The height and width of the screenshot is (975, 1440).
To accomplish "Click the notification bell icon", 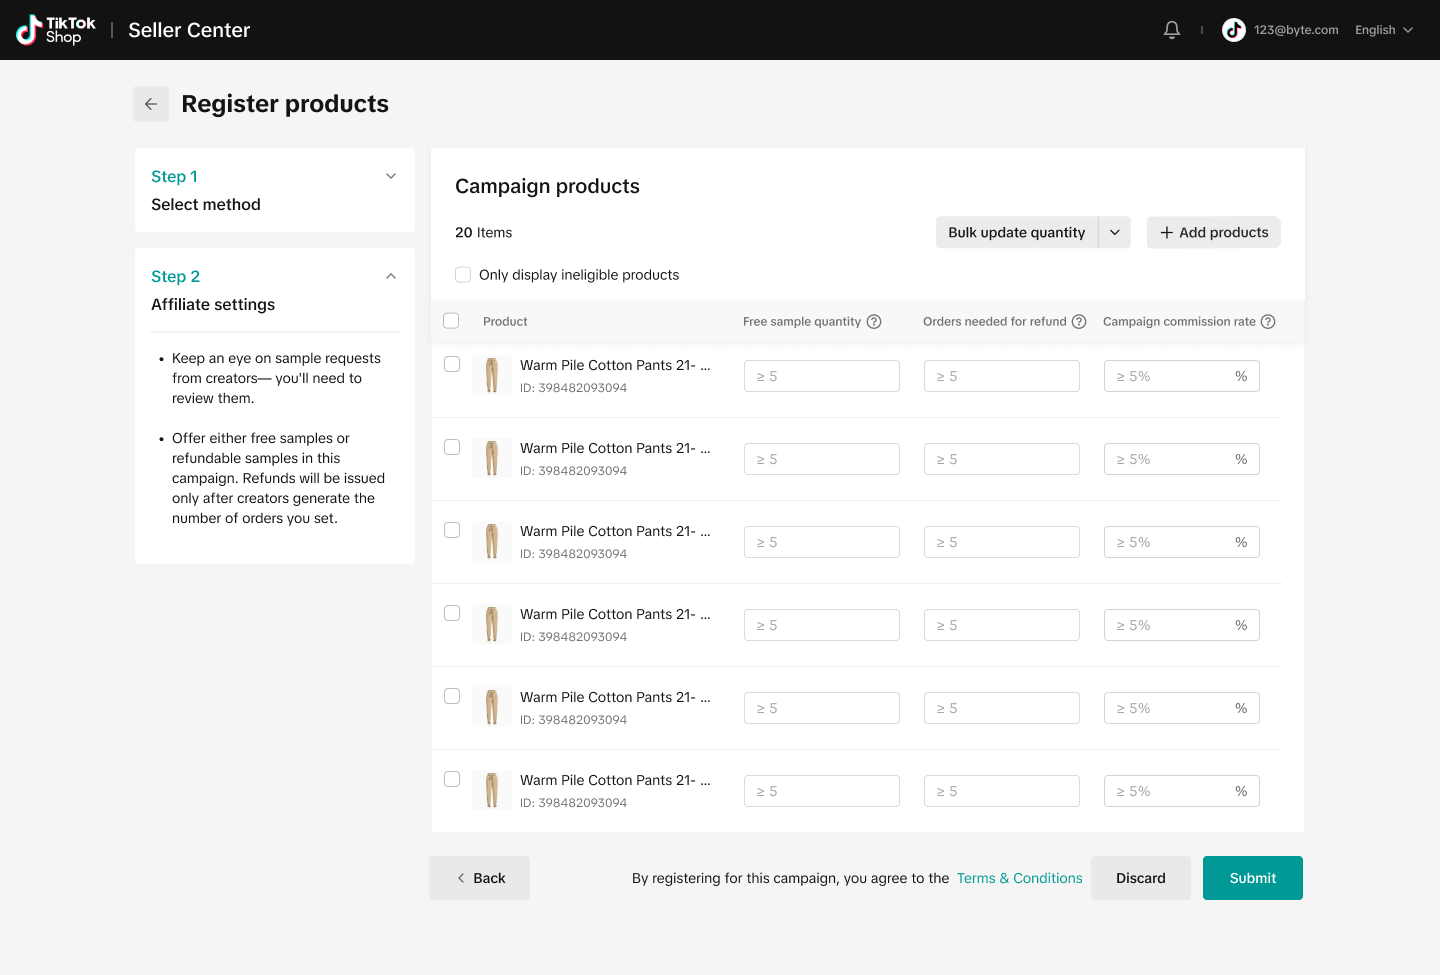I will (1172, 30).
